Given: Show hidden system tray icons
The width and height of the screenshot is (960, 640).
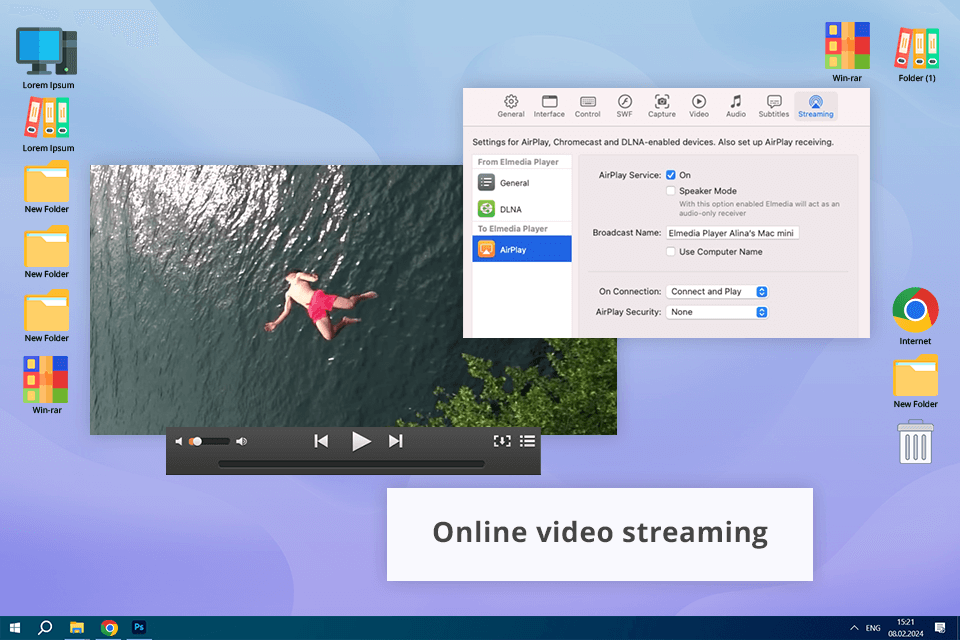Looking at the screenshot, I should (x=854, y=628).
